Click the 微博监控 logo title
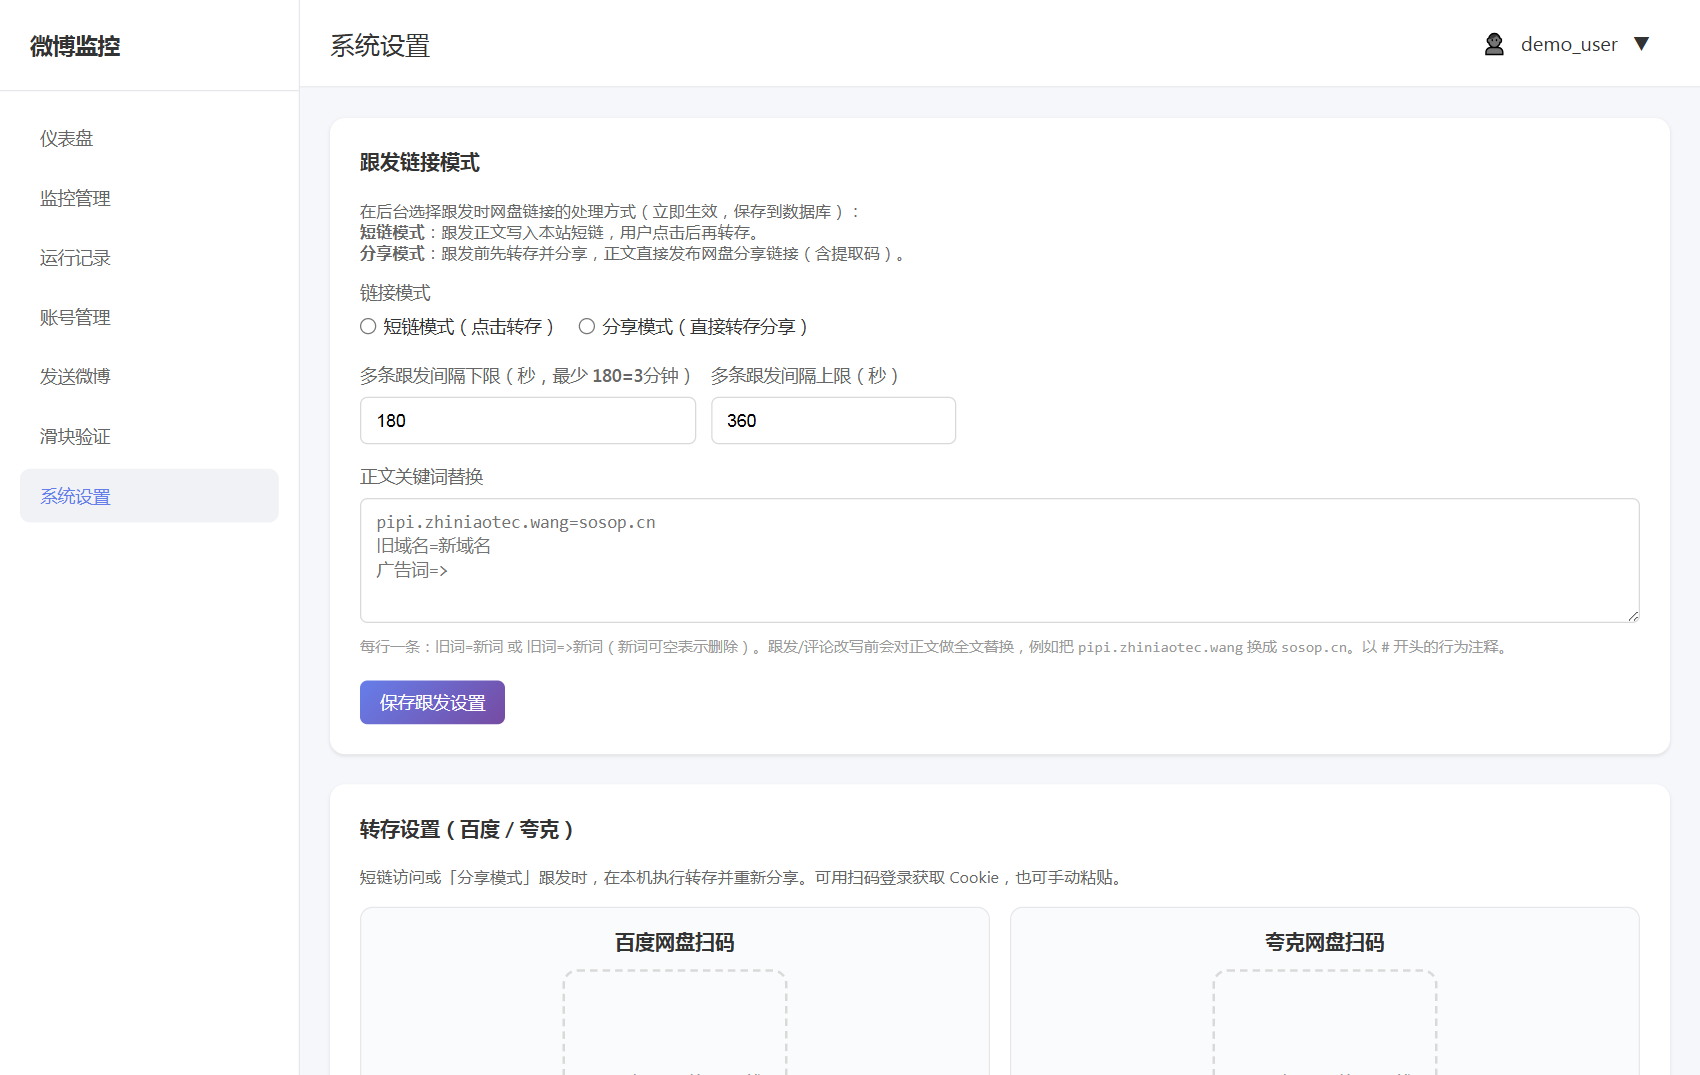1700x1075 pixels. [75, 46]
